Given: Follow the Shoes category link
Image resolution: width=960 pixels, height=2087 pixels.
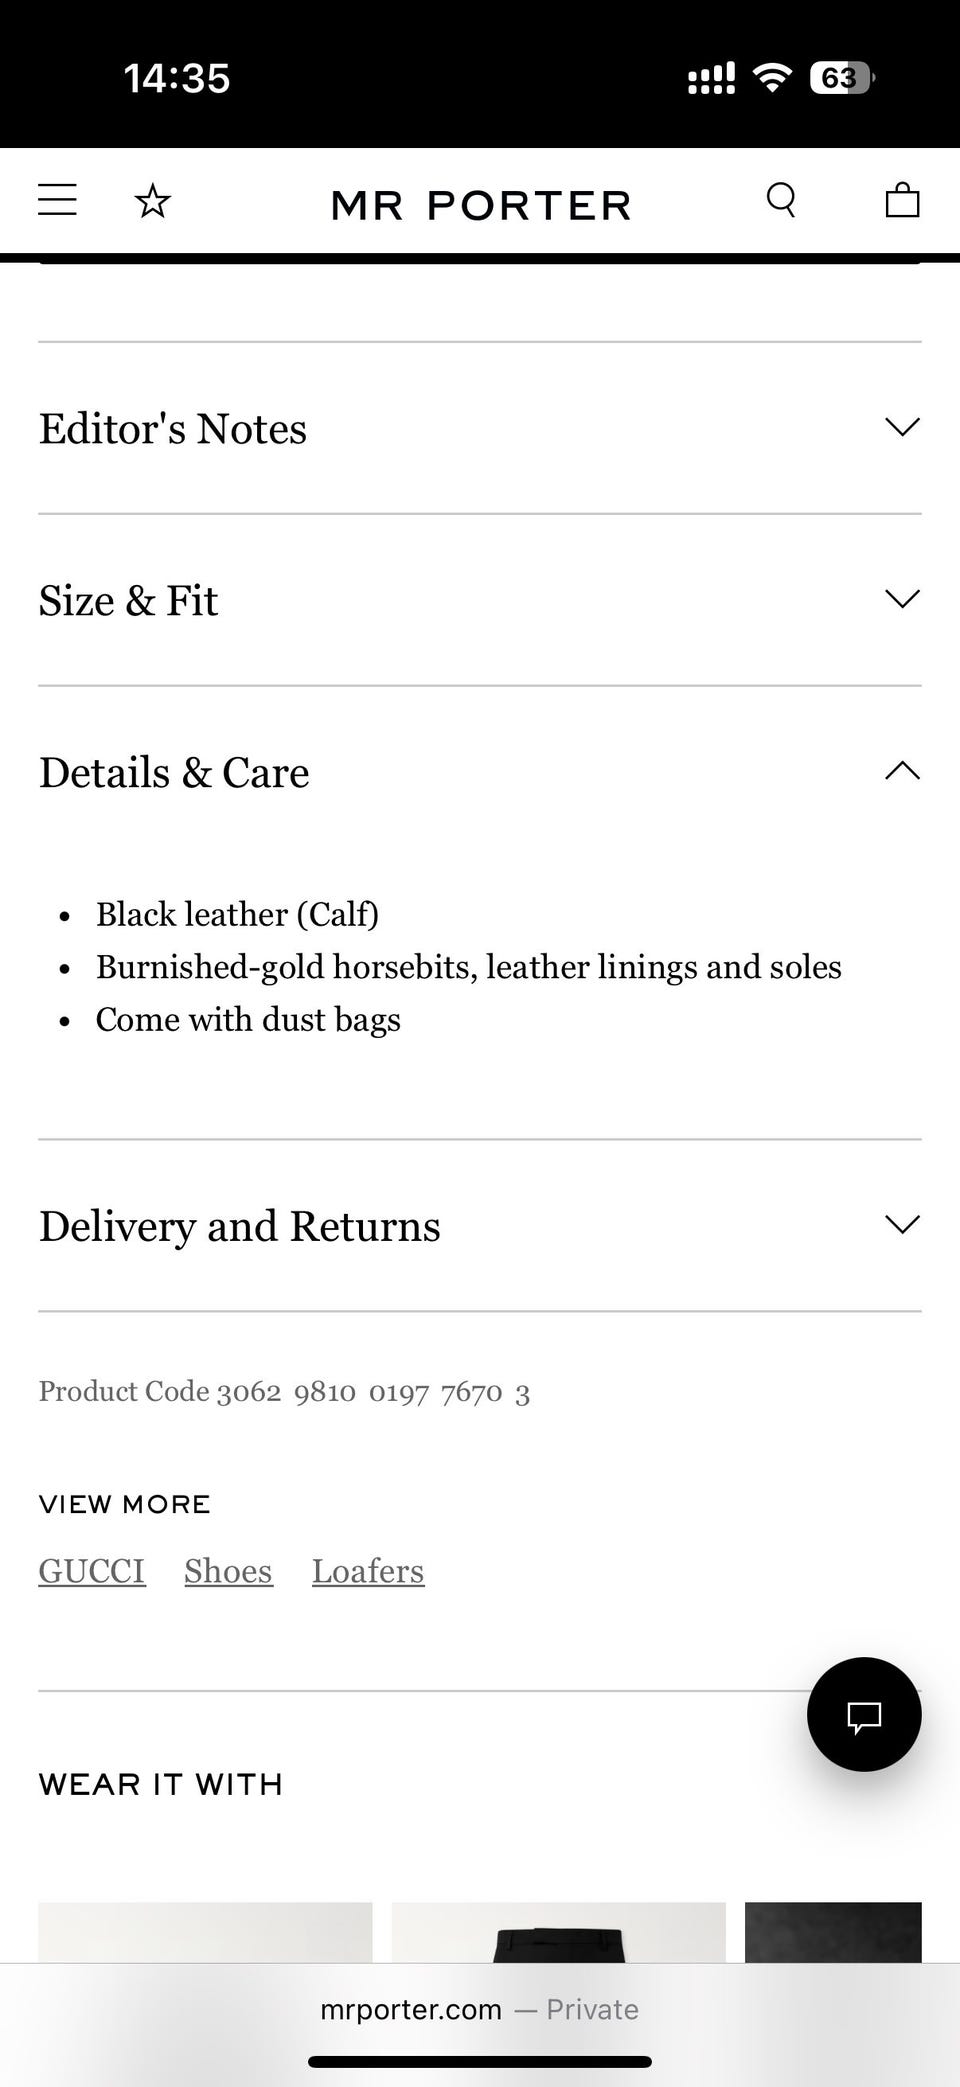Looking at the screenshot, I should (228, 1571).
